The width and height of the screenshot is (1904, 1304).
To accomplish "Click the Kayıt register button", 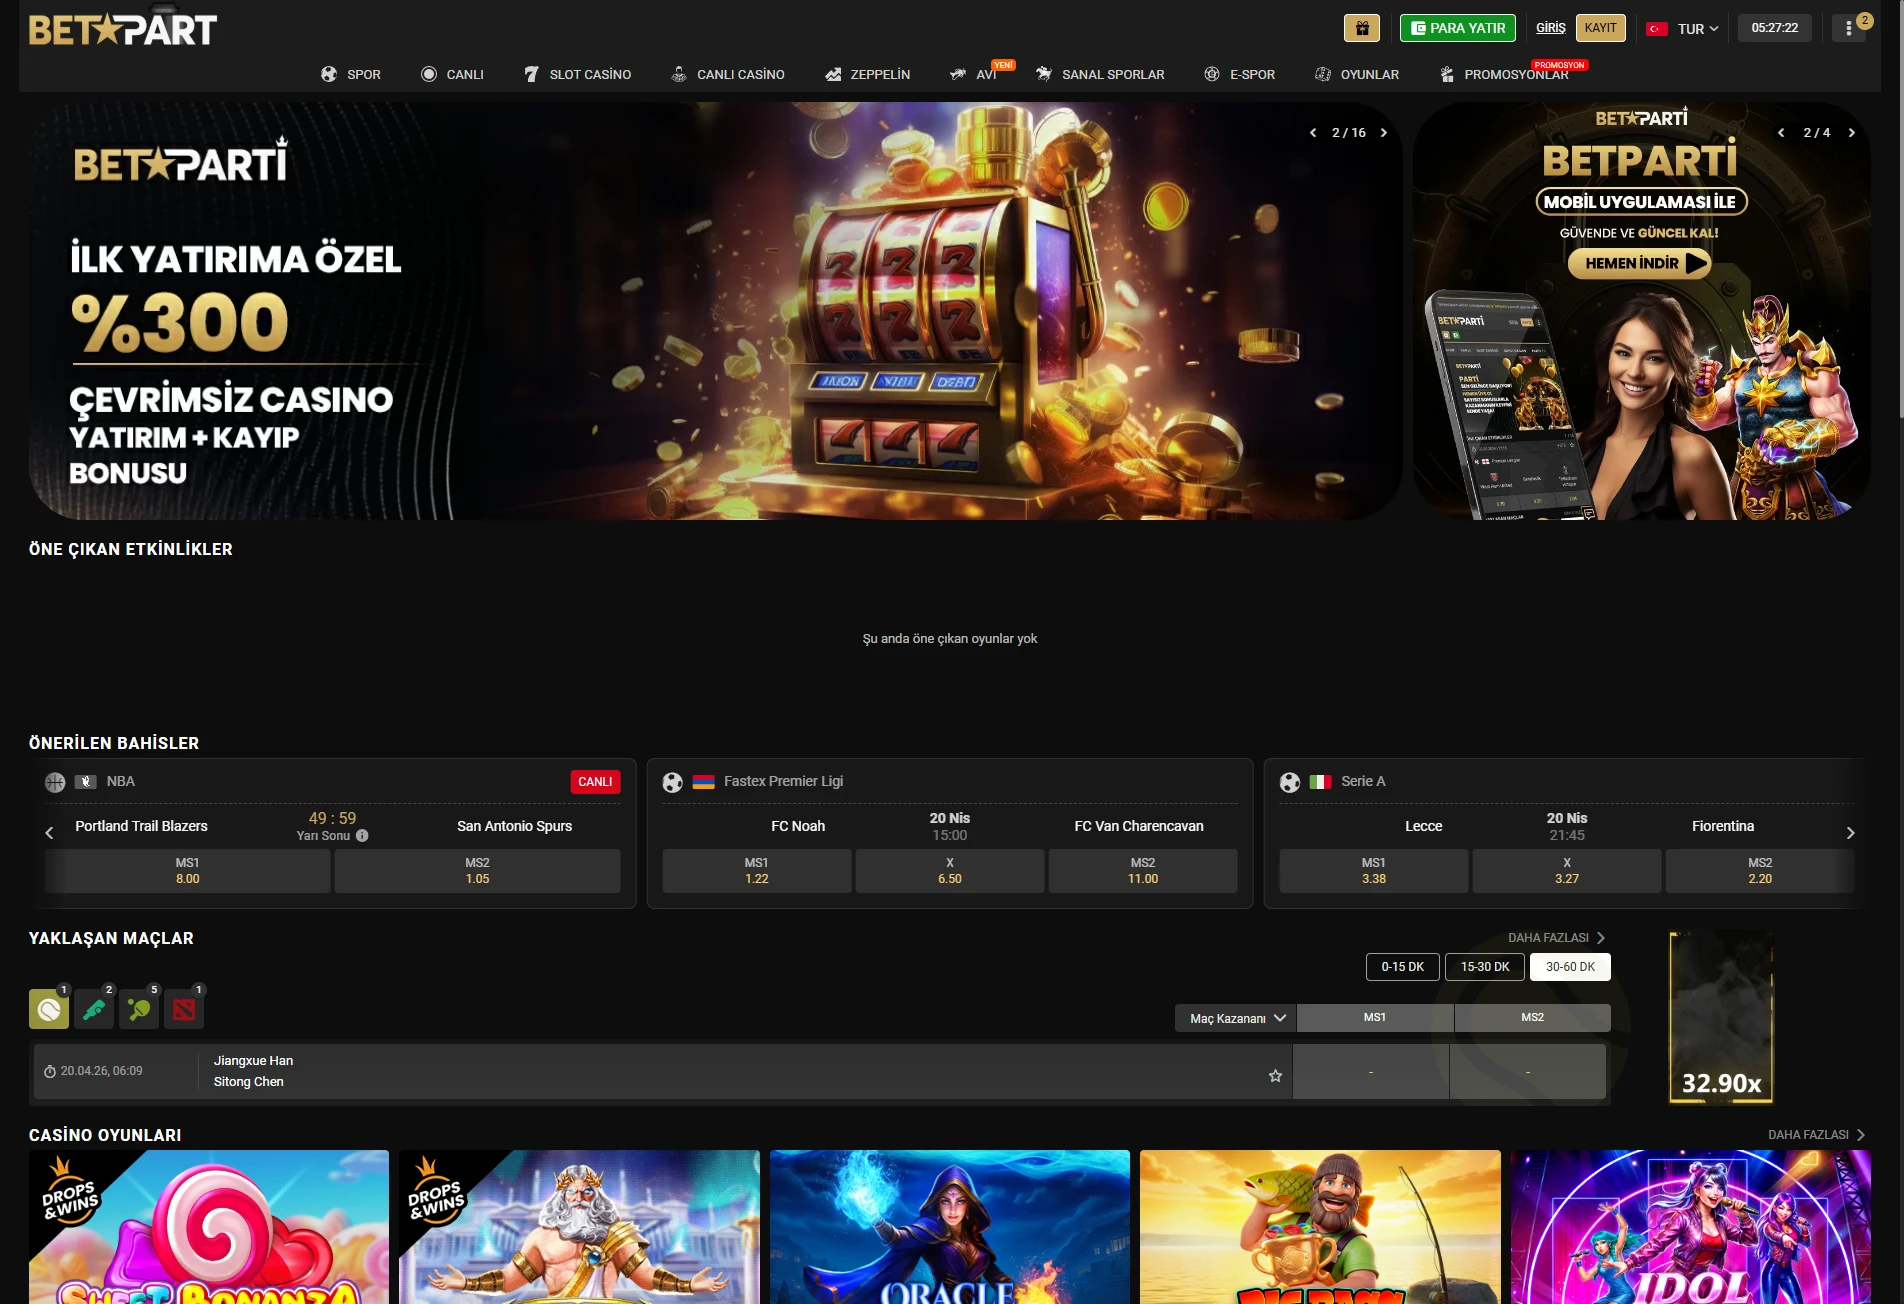I will coord(1600,28).
